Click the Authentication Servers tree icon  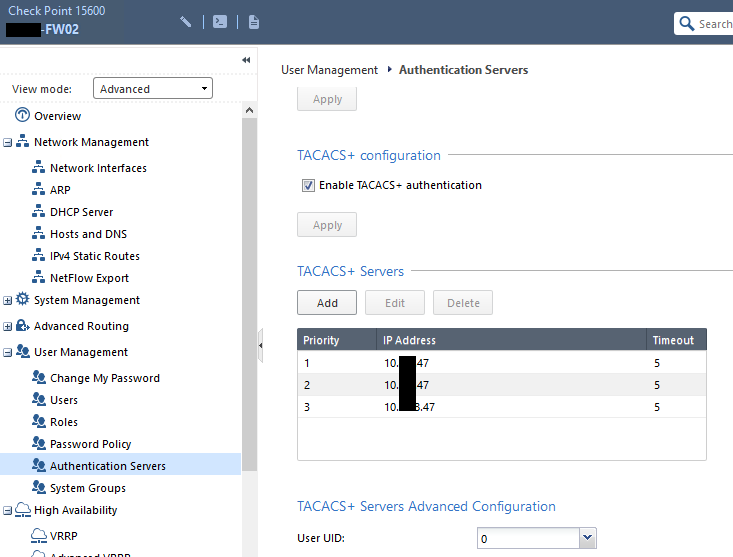click(x=39, y=464)
